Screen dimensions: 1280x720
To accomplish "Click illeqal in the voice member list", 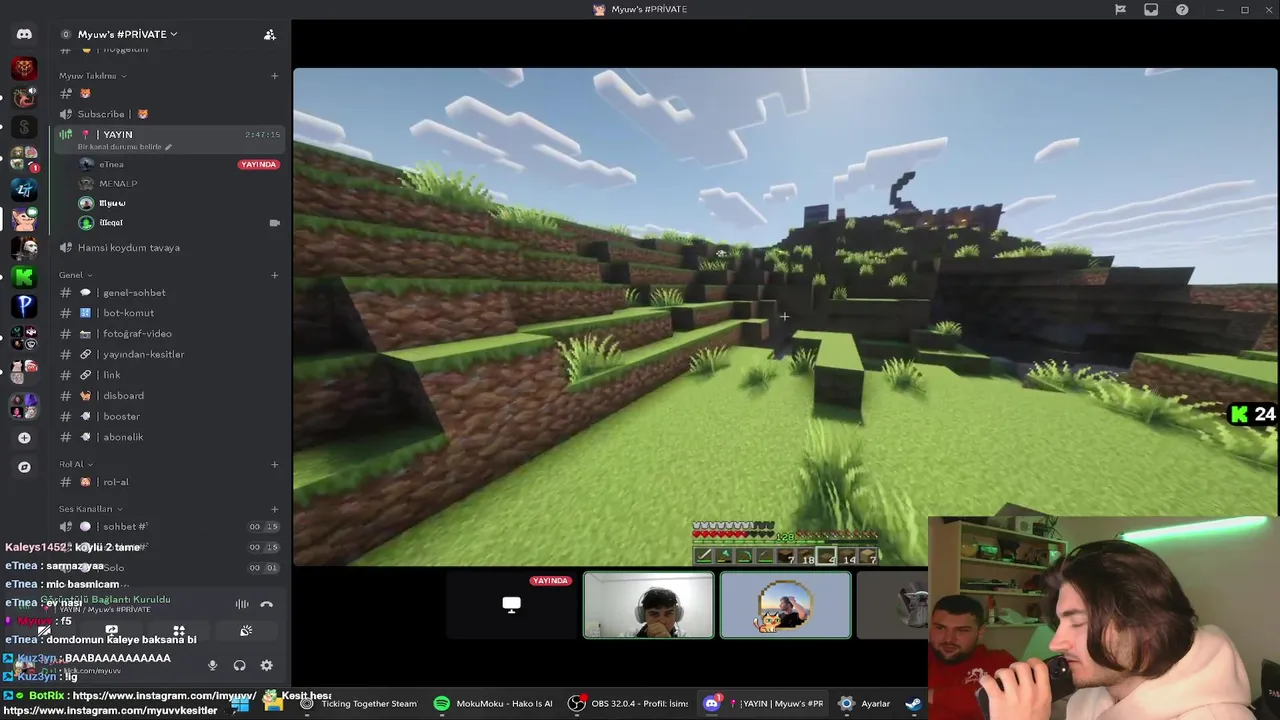I will [179, 223].
